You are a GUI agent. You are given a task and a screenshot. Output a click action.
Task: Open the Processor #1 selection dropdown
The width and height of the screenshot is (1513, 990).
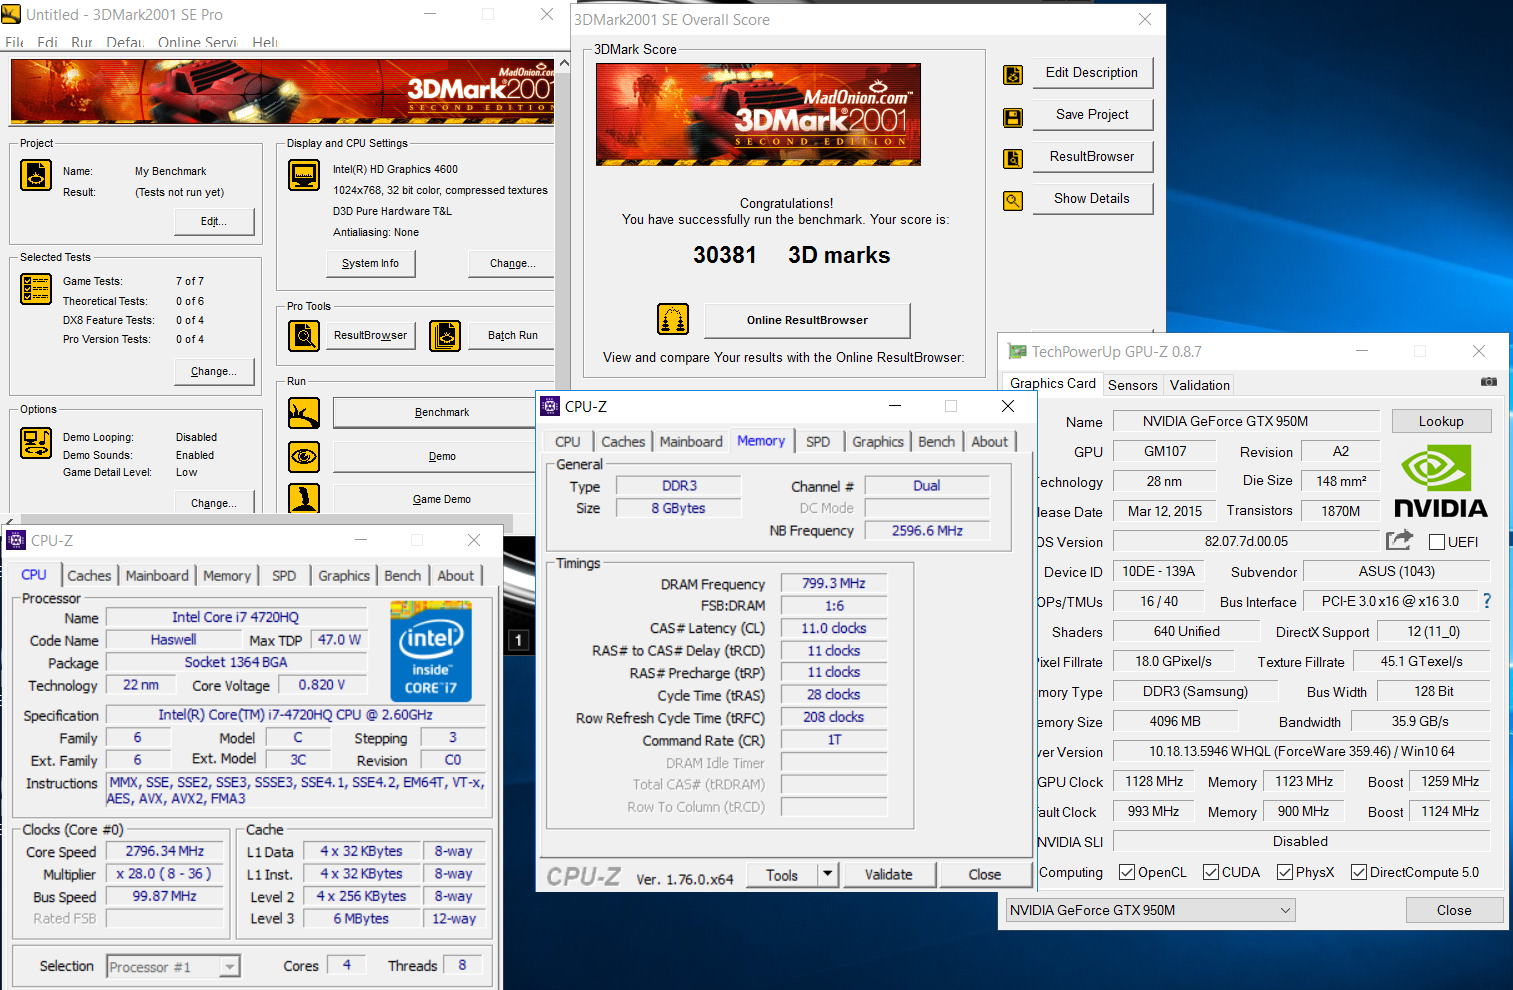tap(173, 967)
